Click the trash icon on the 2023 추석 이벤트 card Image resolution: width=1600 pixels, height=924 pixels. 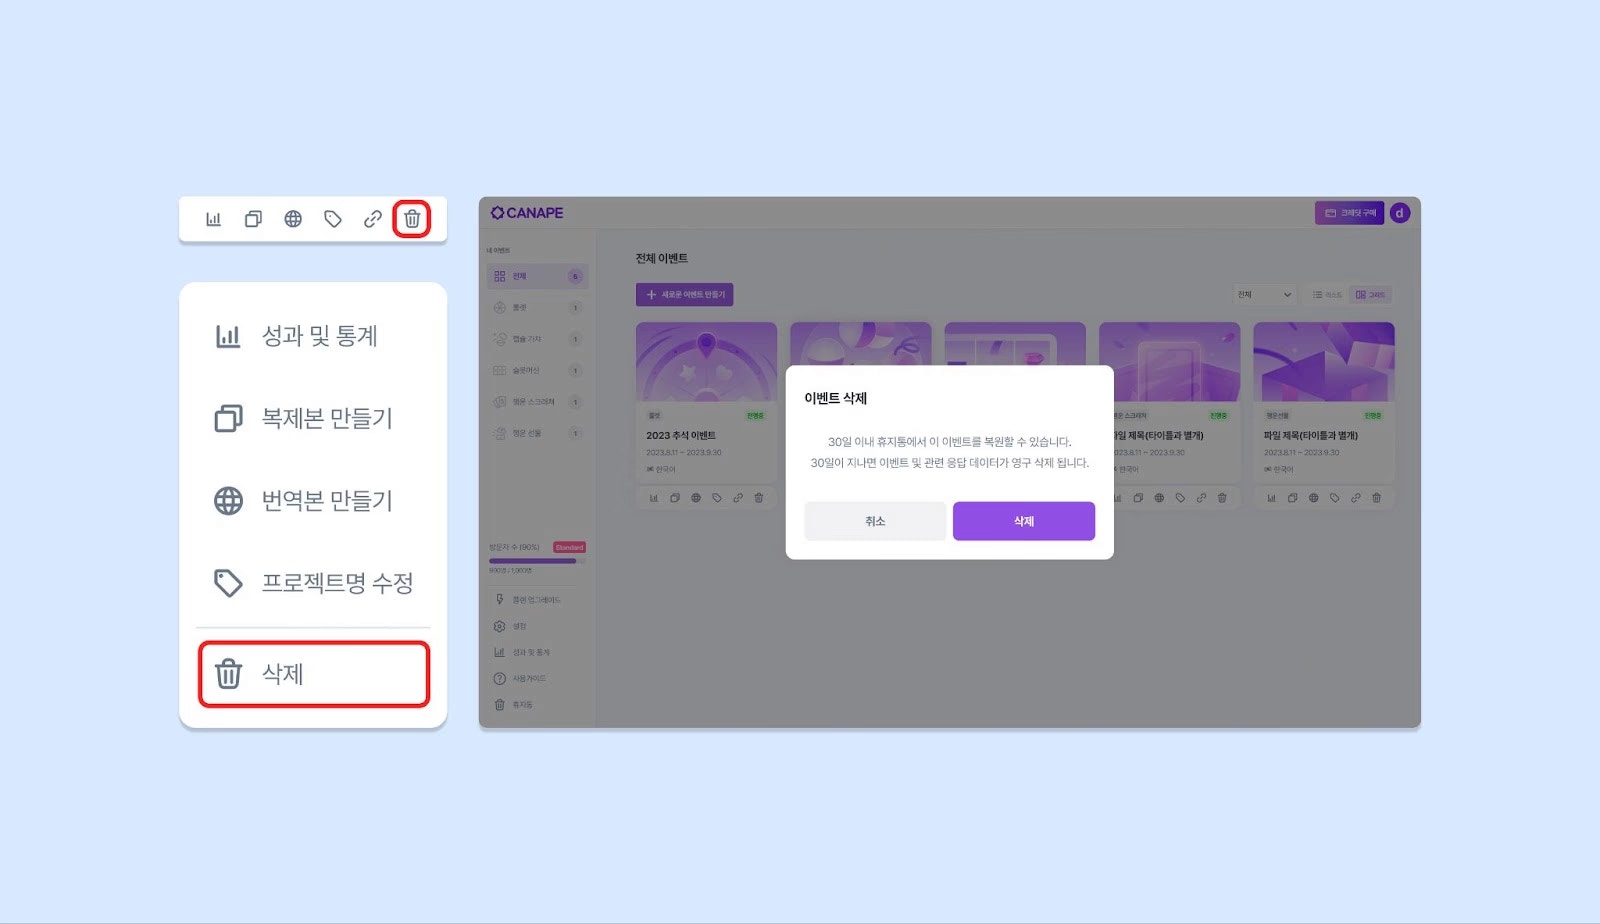click(x=759, y=498)
